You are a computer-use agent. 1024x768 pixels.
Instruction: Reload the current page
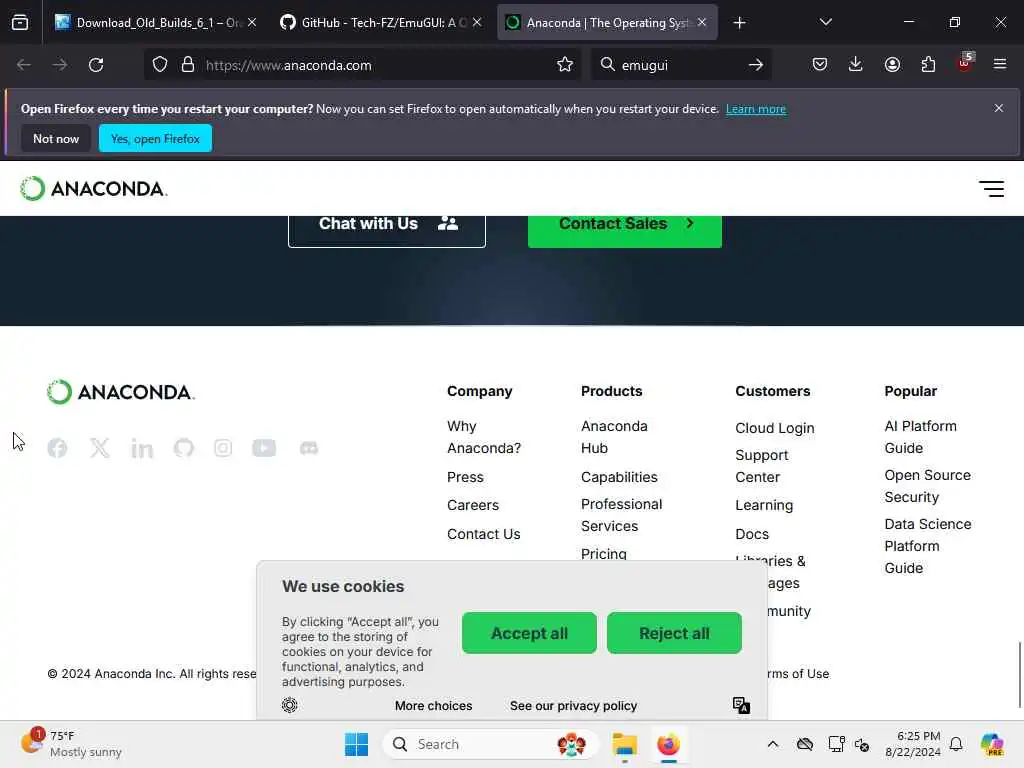pyautogui.click(x=96, y=65)
